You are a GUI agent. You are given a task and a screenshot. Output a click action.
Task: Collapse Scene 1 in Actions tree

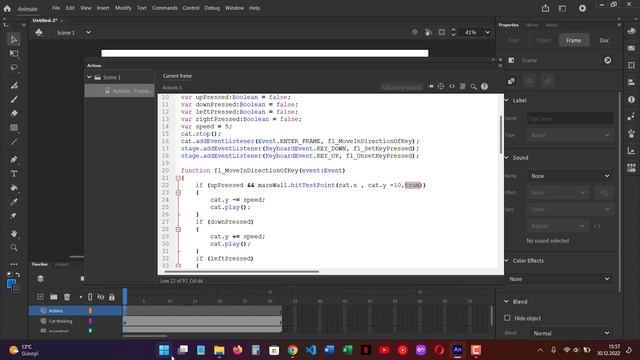tap(89, 77)
